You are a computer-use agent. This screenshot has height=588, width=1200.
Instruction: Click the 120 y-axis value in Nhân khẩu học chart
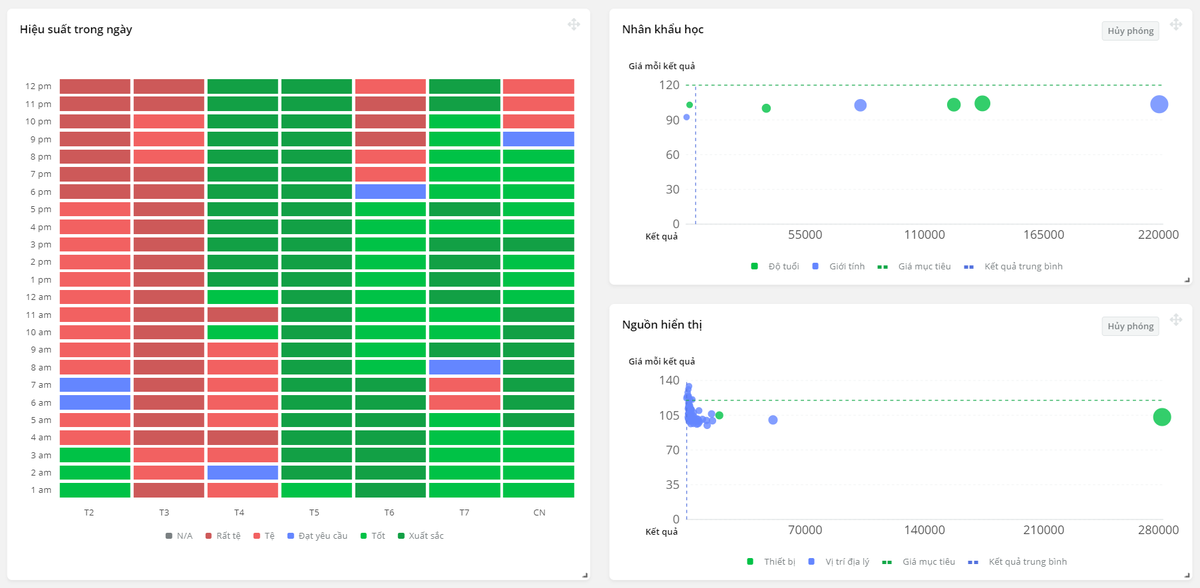point(669,85)
